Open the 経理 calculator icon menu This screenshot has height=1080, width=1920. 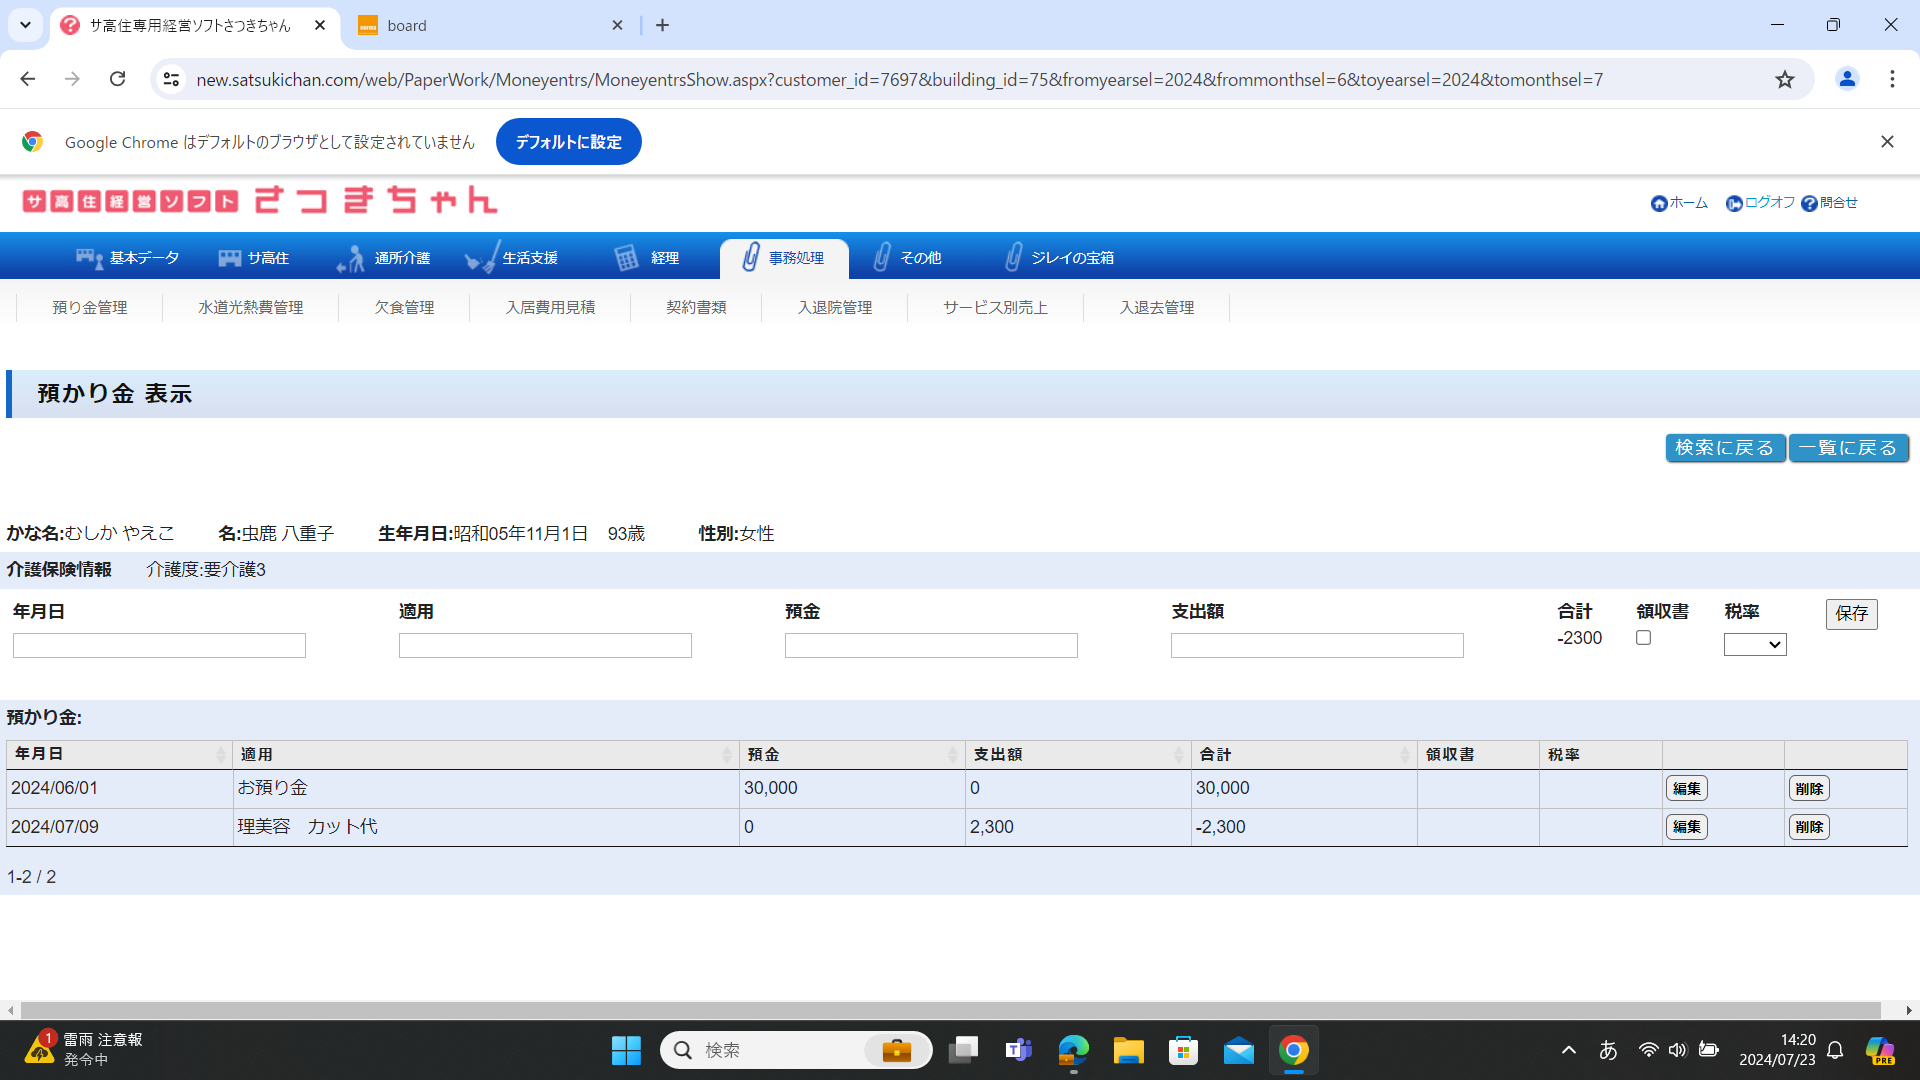click(x=627, y=258)
